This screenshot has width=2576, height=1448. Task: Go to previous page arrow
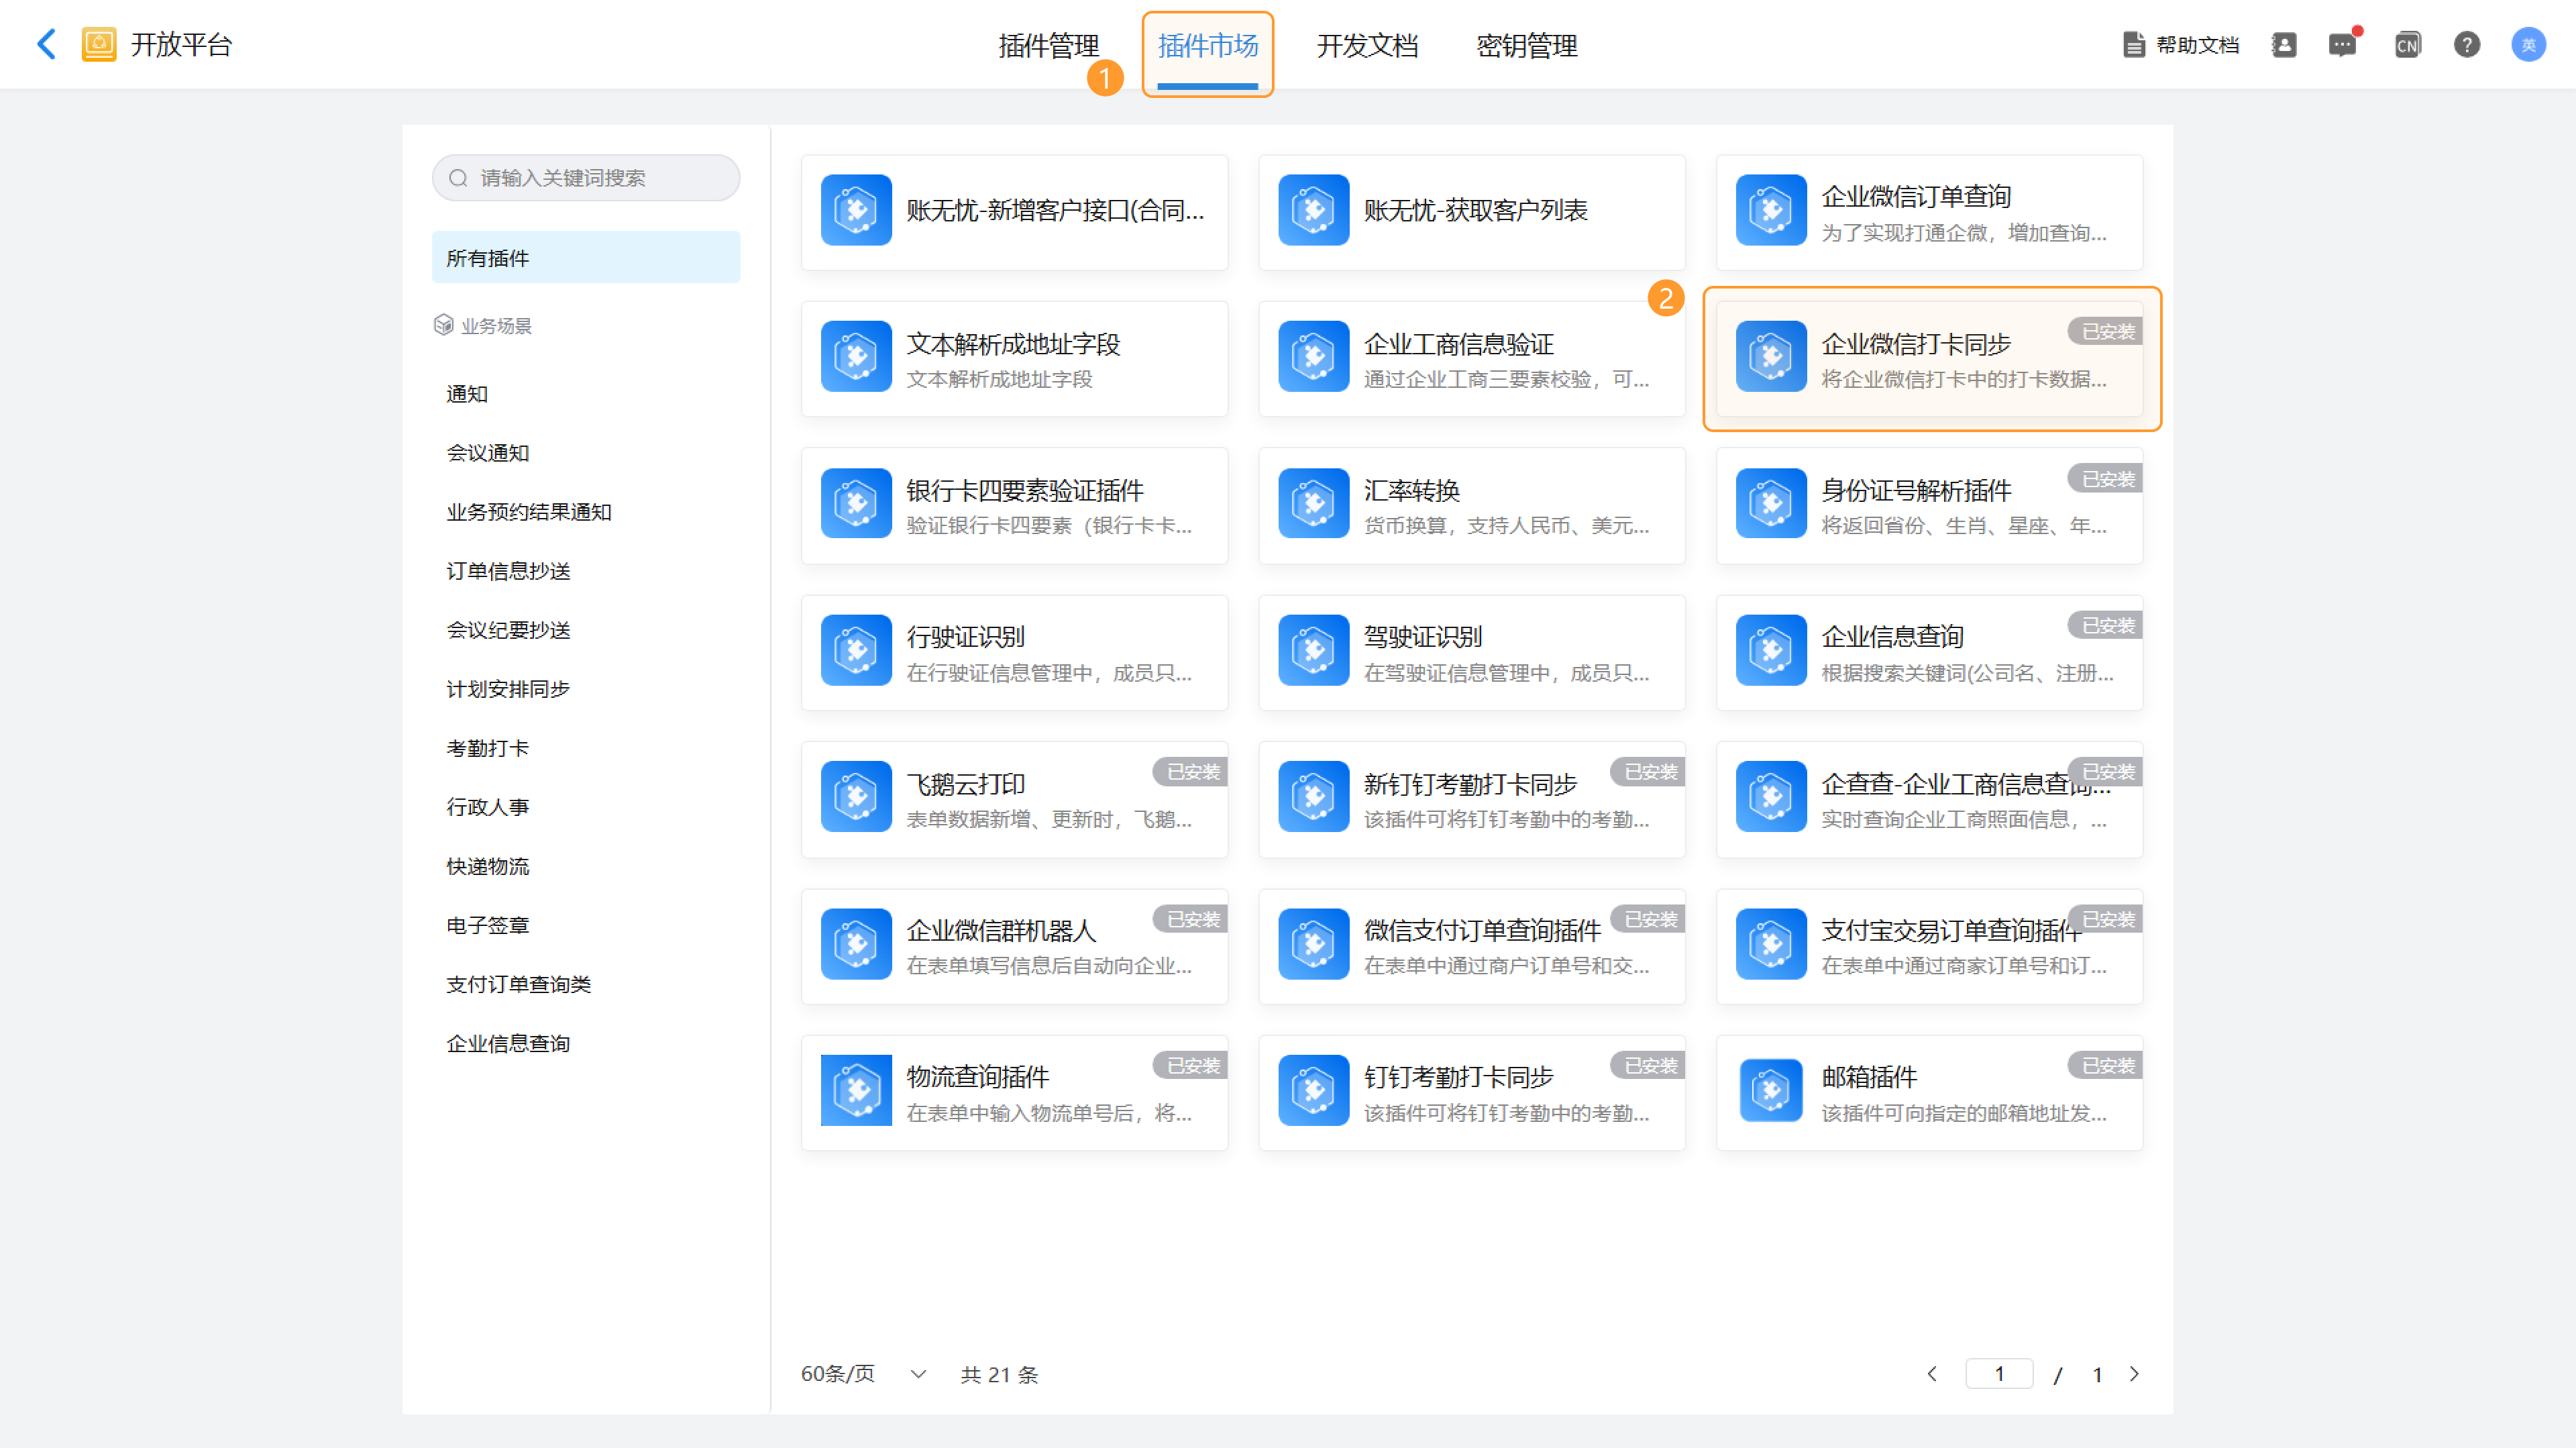click(x=1932, y=1374)
